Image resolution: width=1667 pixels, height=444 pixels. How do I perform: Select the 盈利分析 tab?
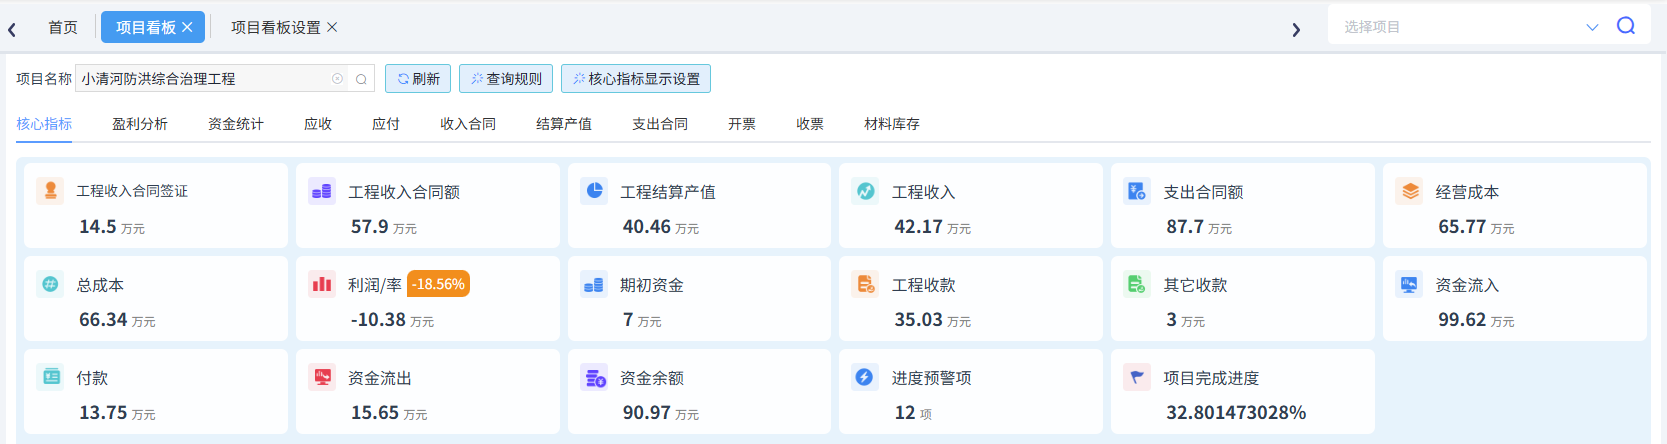pyautogui.click(x=140, y=124)
